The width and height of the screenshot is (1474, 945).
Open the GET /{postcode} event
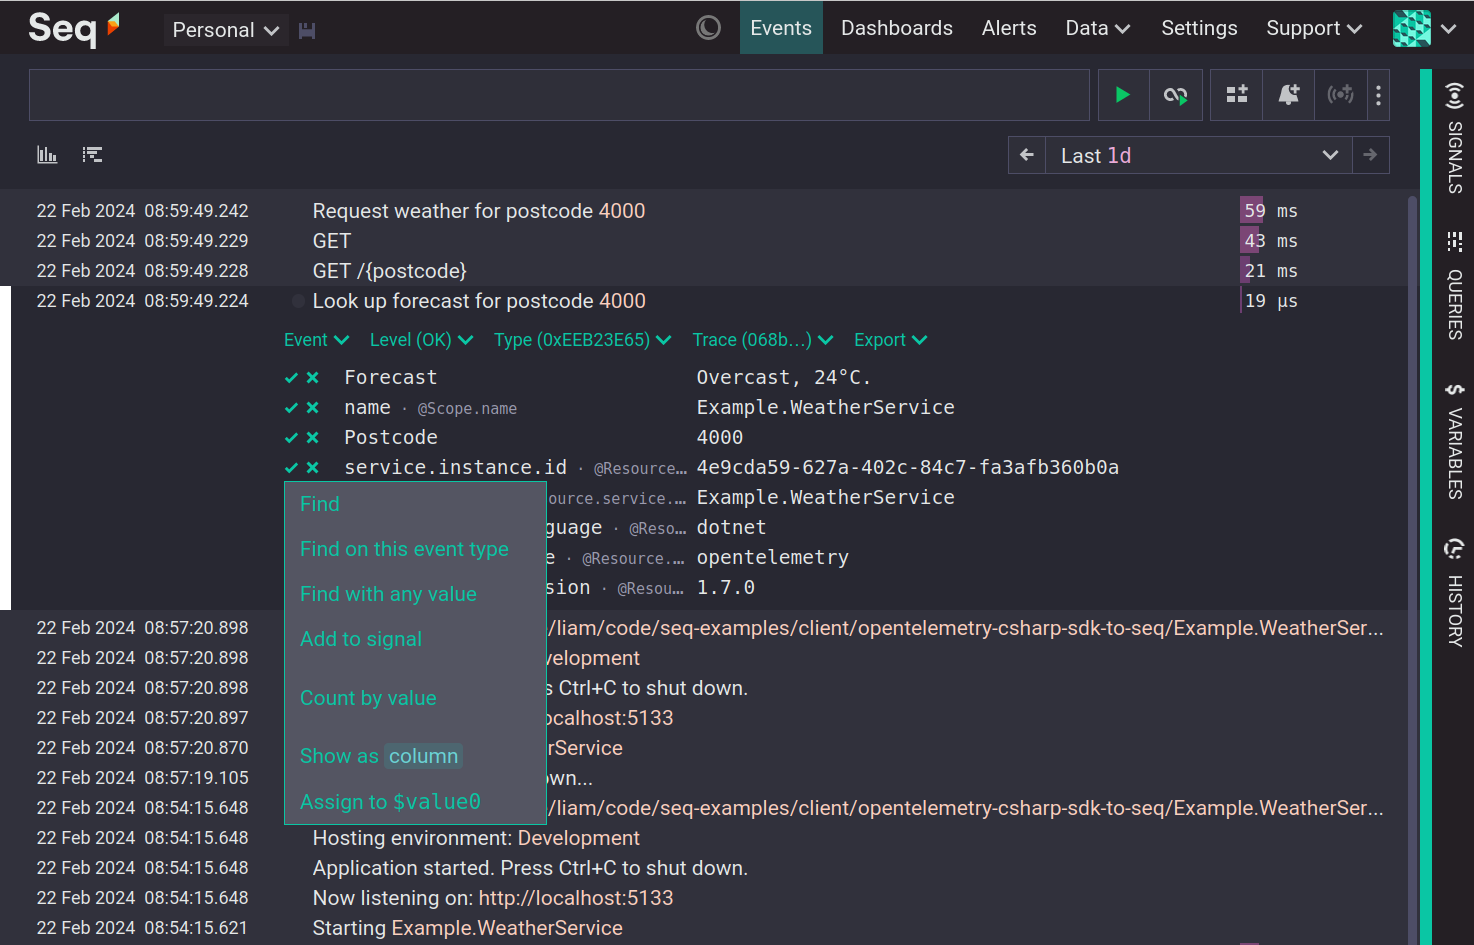[x=389, y=271]
